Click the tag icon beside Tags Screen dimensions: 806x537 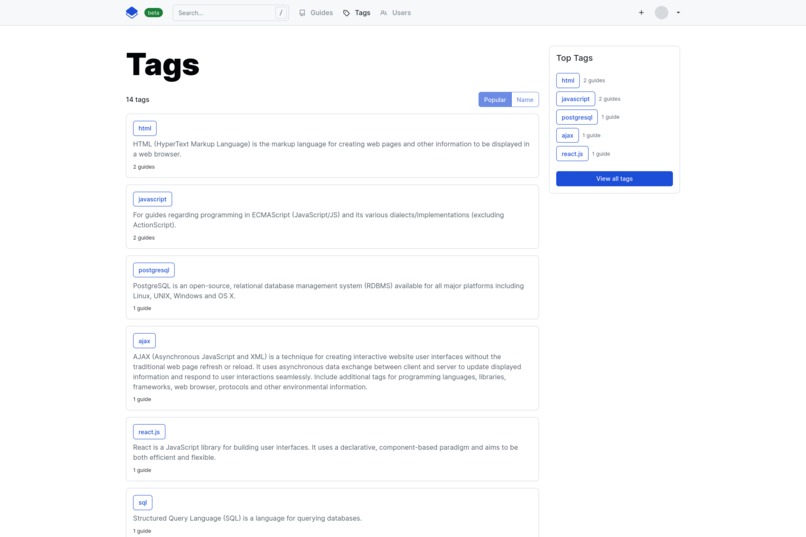346,13
